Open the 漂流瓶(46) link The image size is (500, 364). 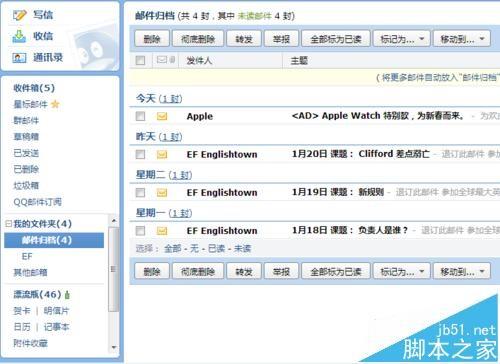point(37,294)
